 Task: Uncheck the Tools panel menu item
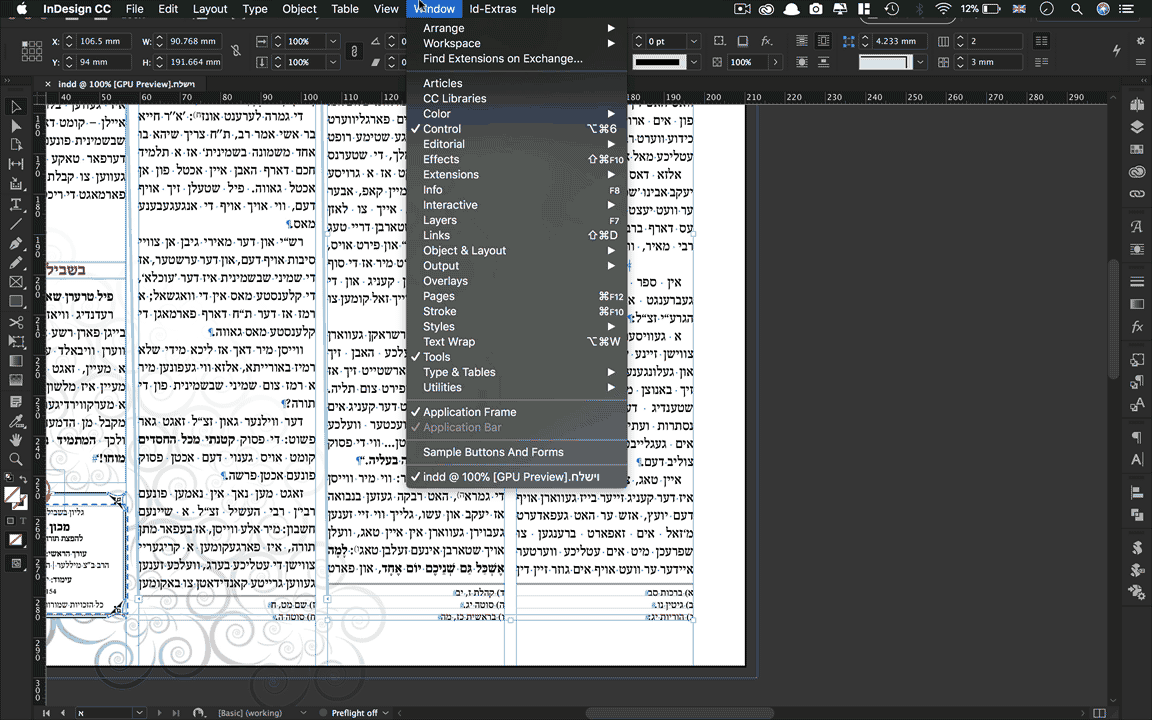point(436,357)
